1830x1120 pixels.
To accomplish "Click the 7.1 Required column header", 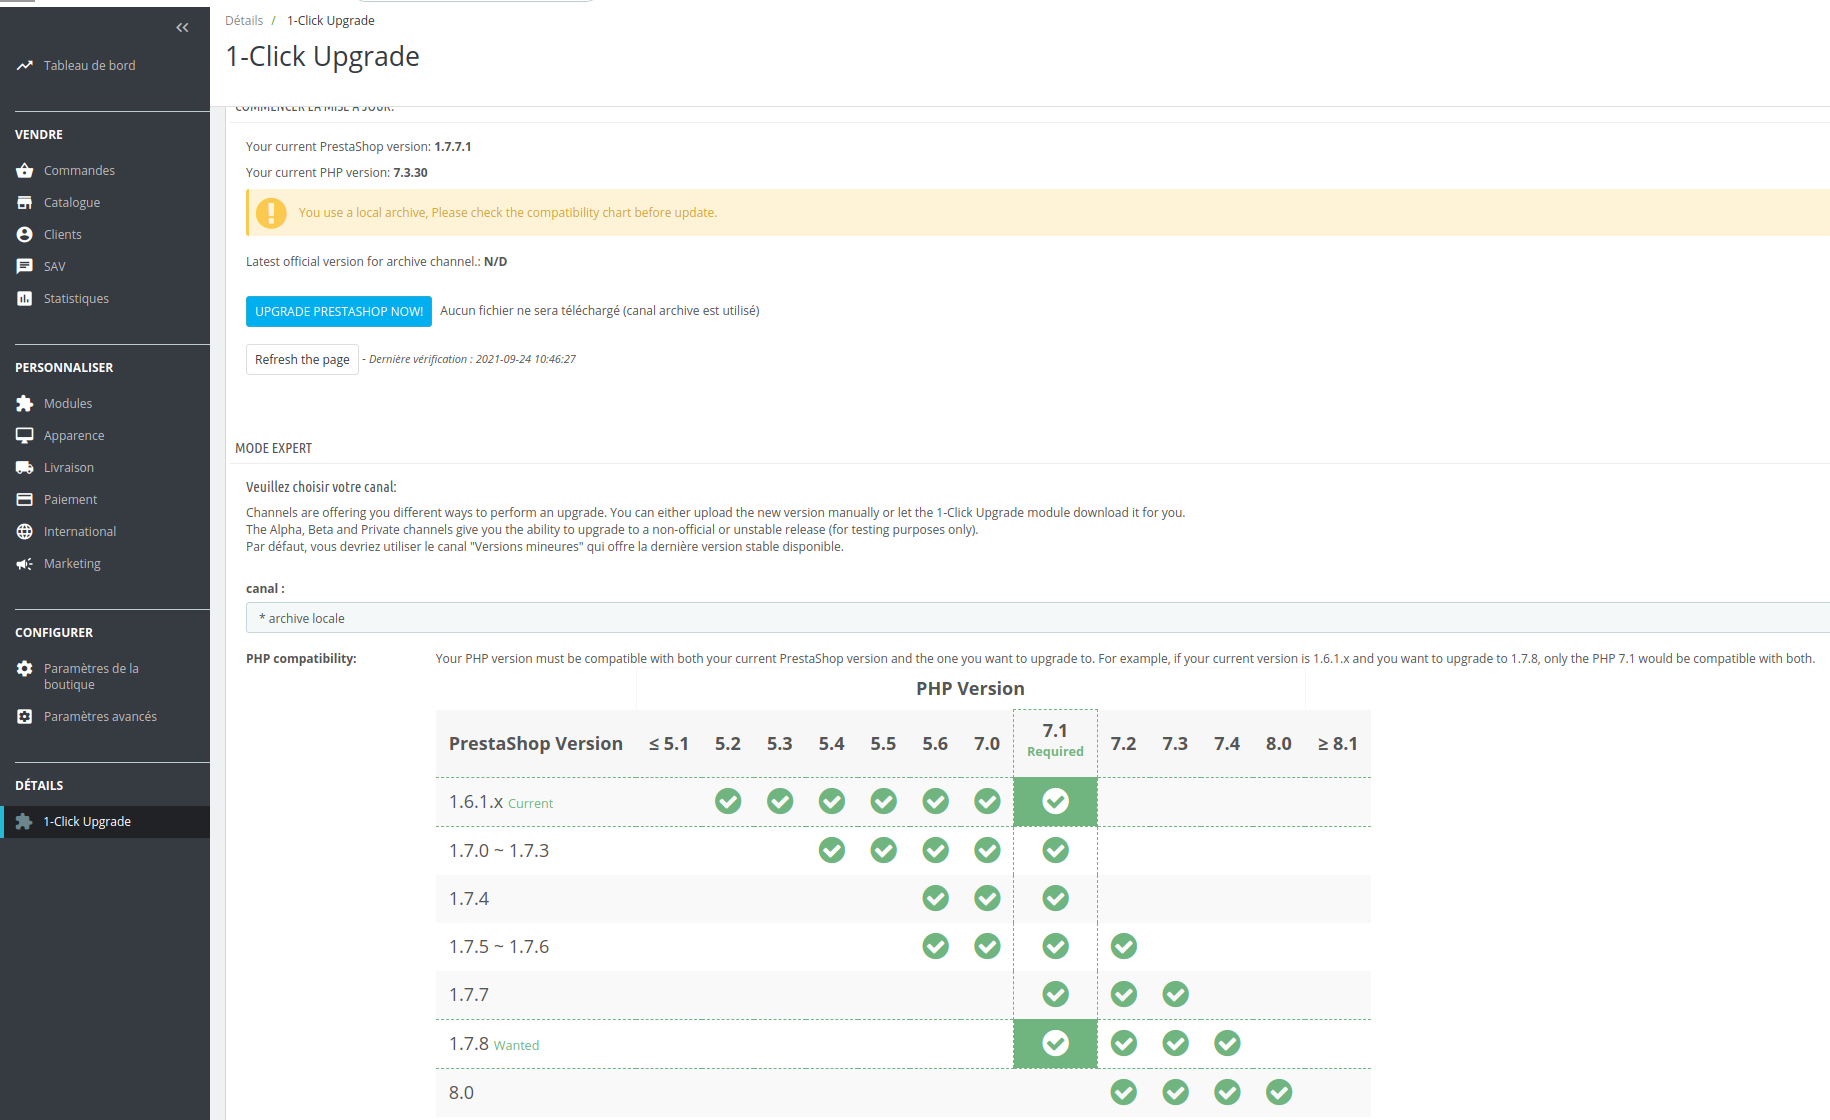I will click(1055, 741).
